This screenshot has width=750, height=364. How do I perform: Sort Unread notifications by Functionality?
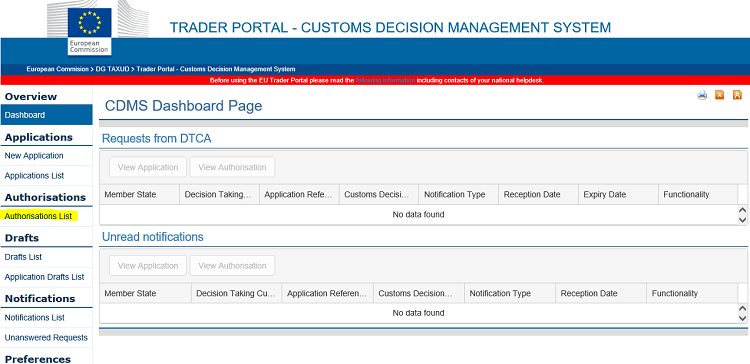pyautogui.click(x=692, y=293)
